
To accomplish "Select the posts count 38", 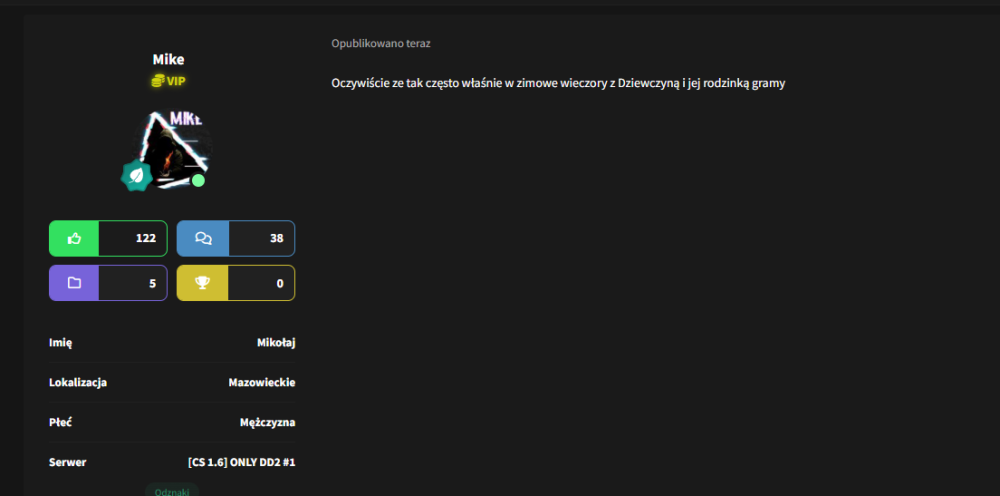I will [x=277, y=238].
